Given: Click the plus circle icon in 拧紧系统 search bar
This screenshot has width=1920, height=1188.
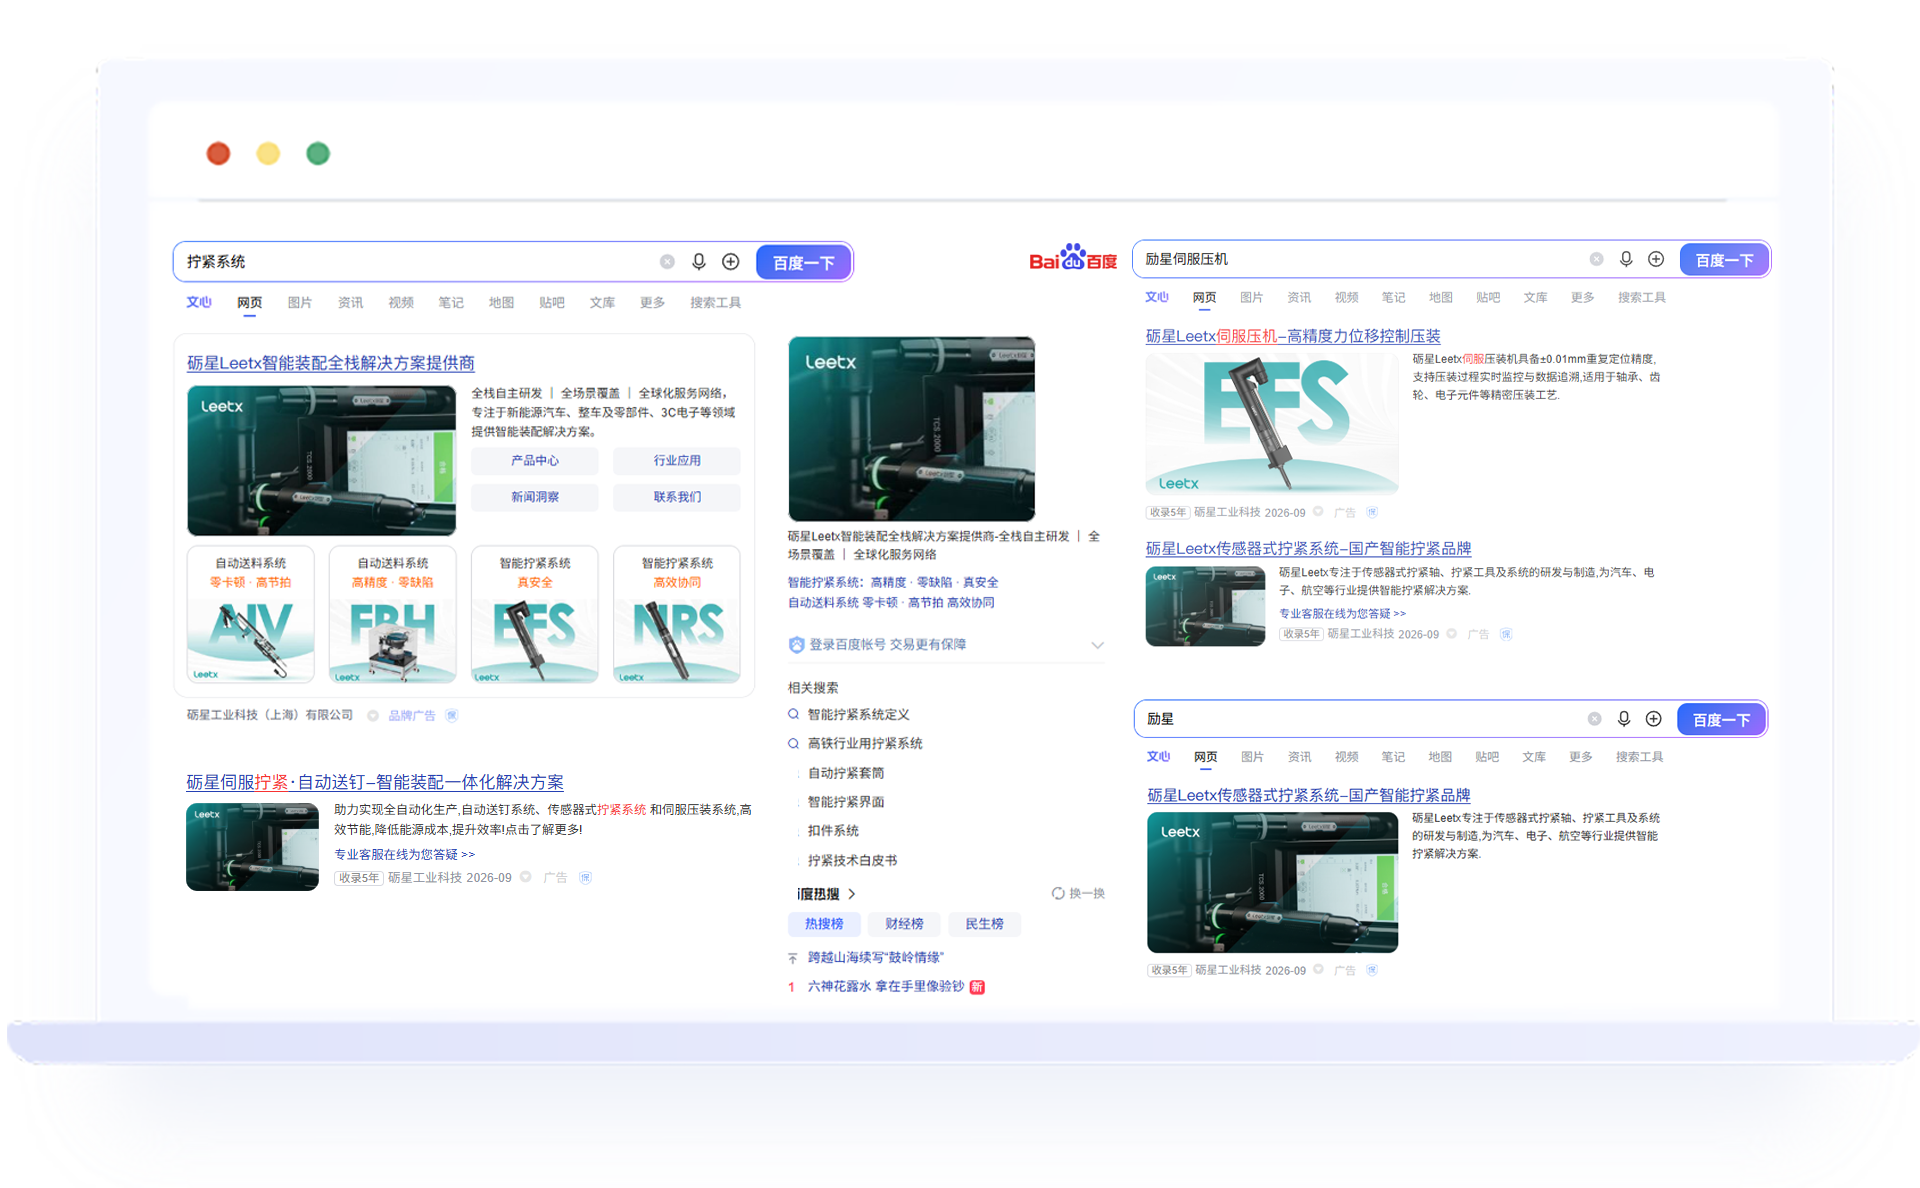Looking at the screenshot, I should [731, 262].
